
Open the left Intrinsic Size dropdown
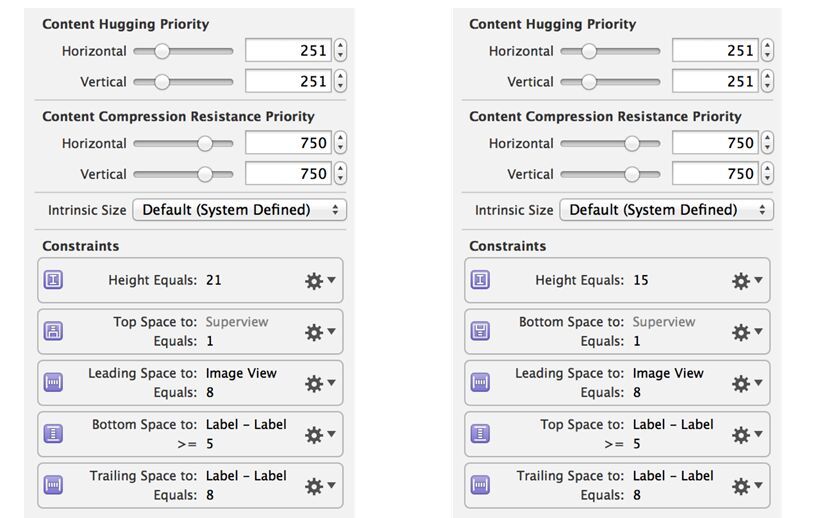240,210
